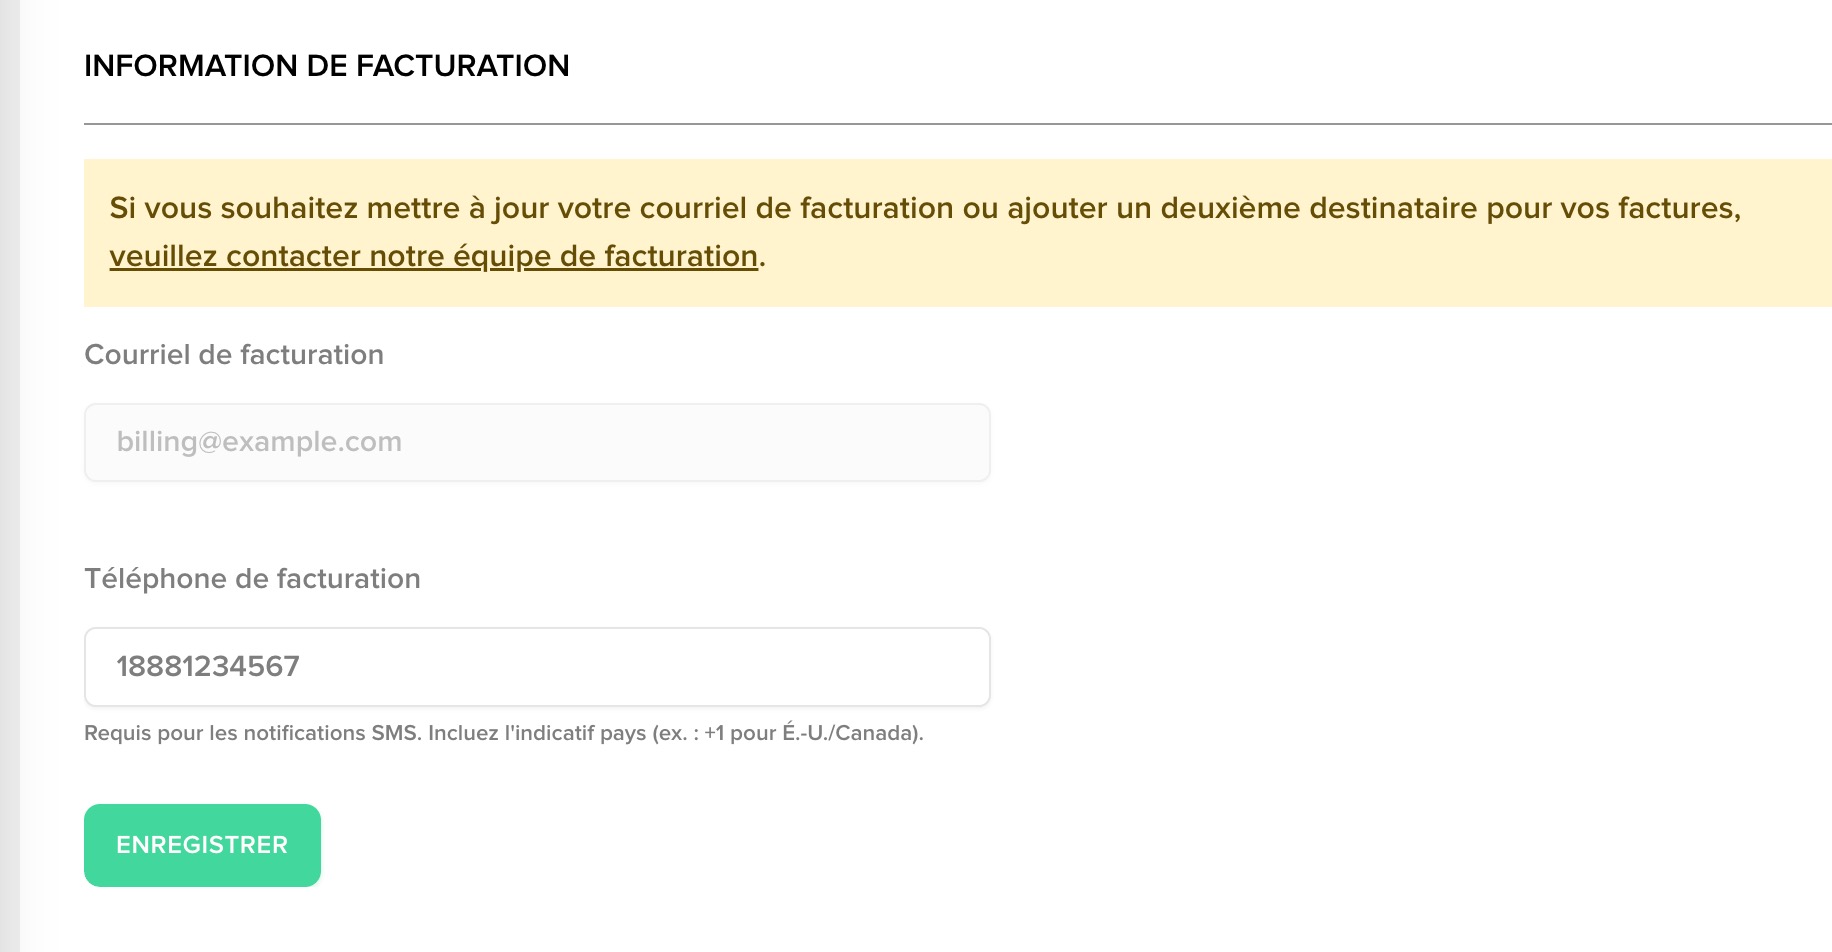
Task: Click the gray strip on the left edge
Action: 9,476
